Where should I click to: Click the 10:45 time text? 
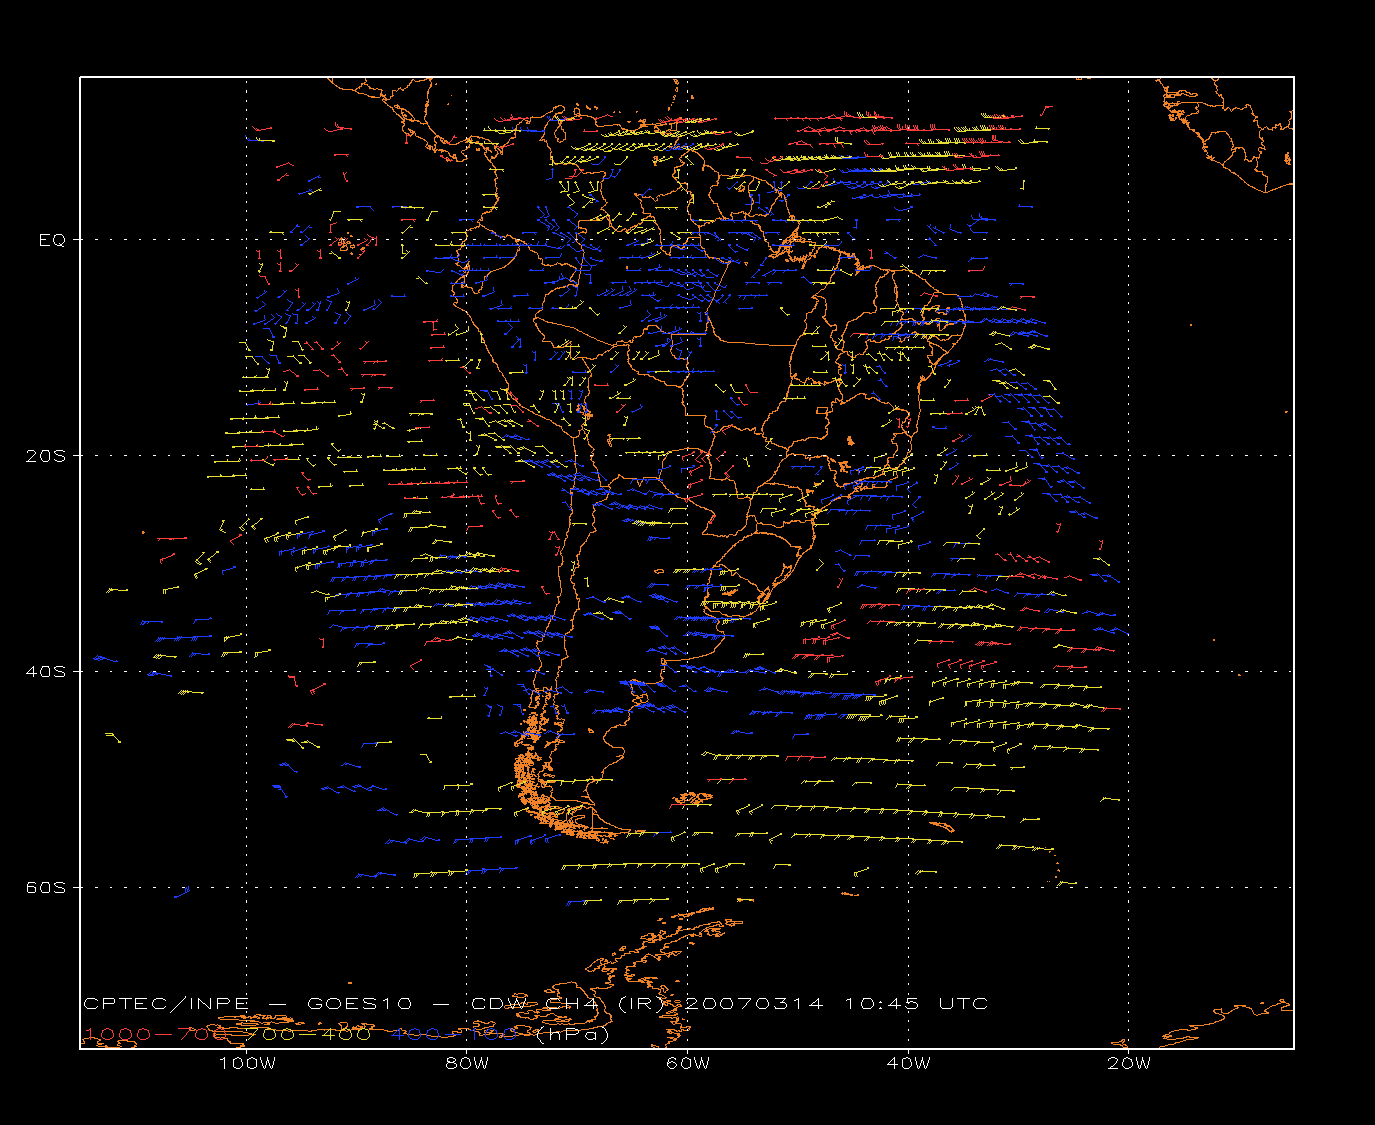pos(882,1004)
